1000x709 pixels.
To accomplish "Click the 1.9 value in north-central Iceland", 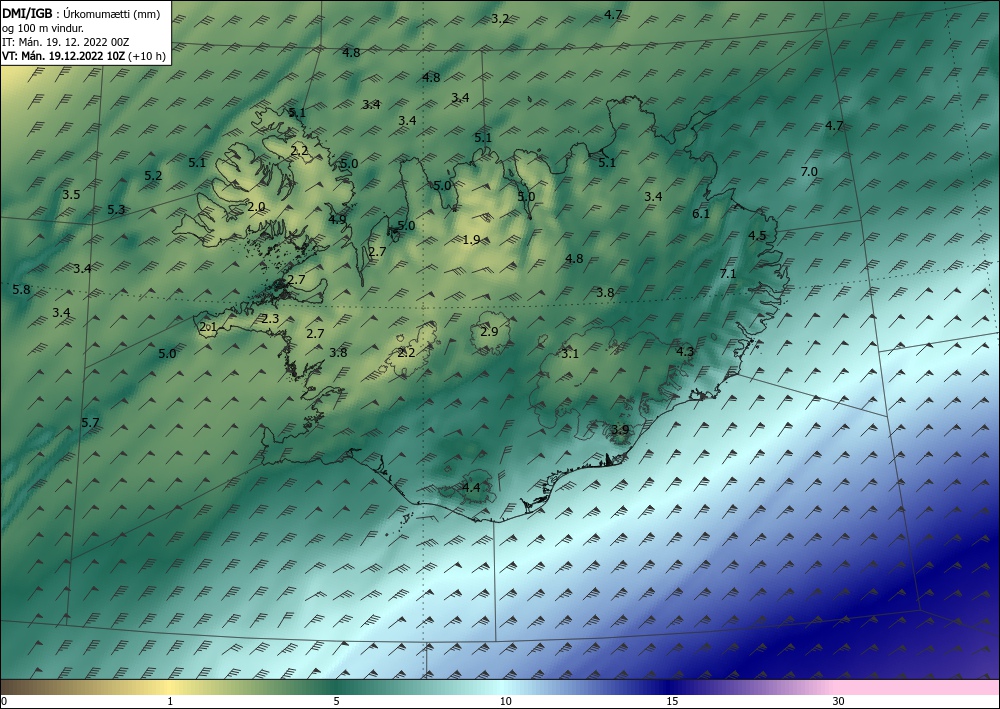I will [471, 240].
